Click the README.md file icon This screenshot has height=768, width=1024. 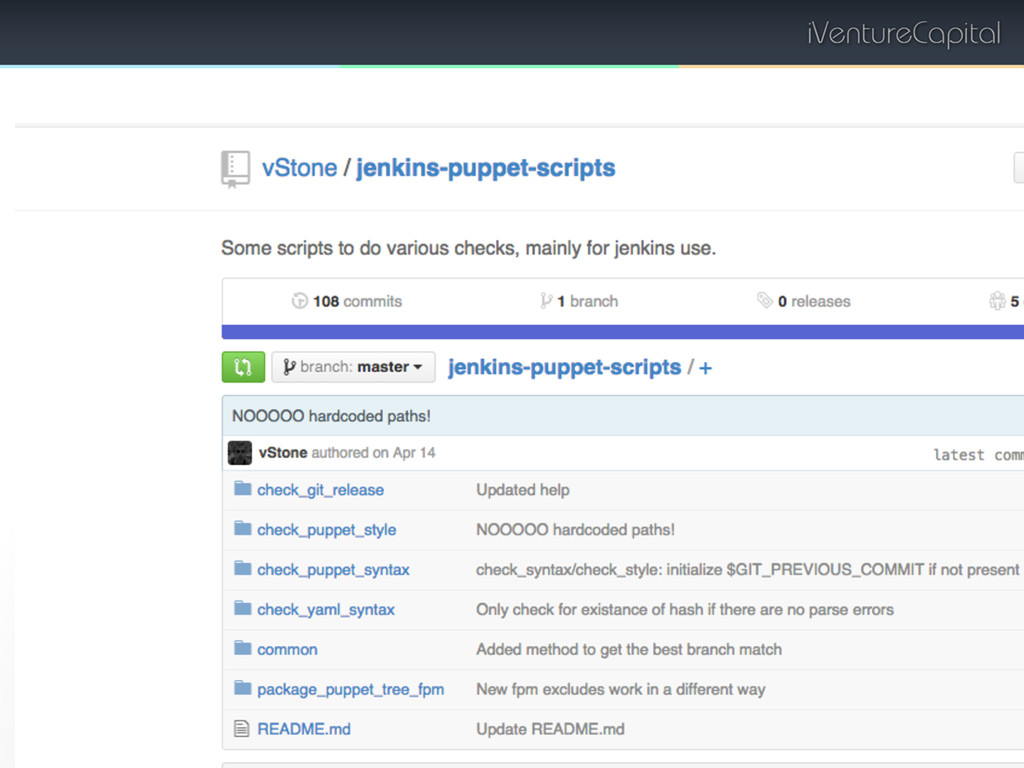[241, 728]
